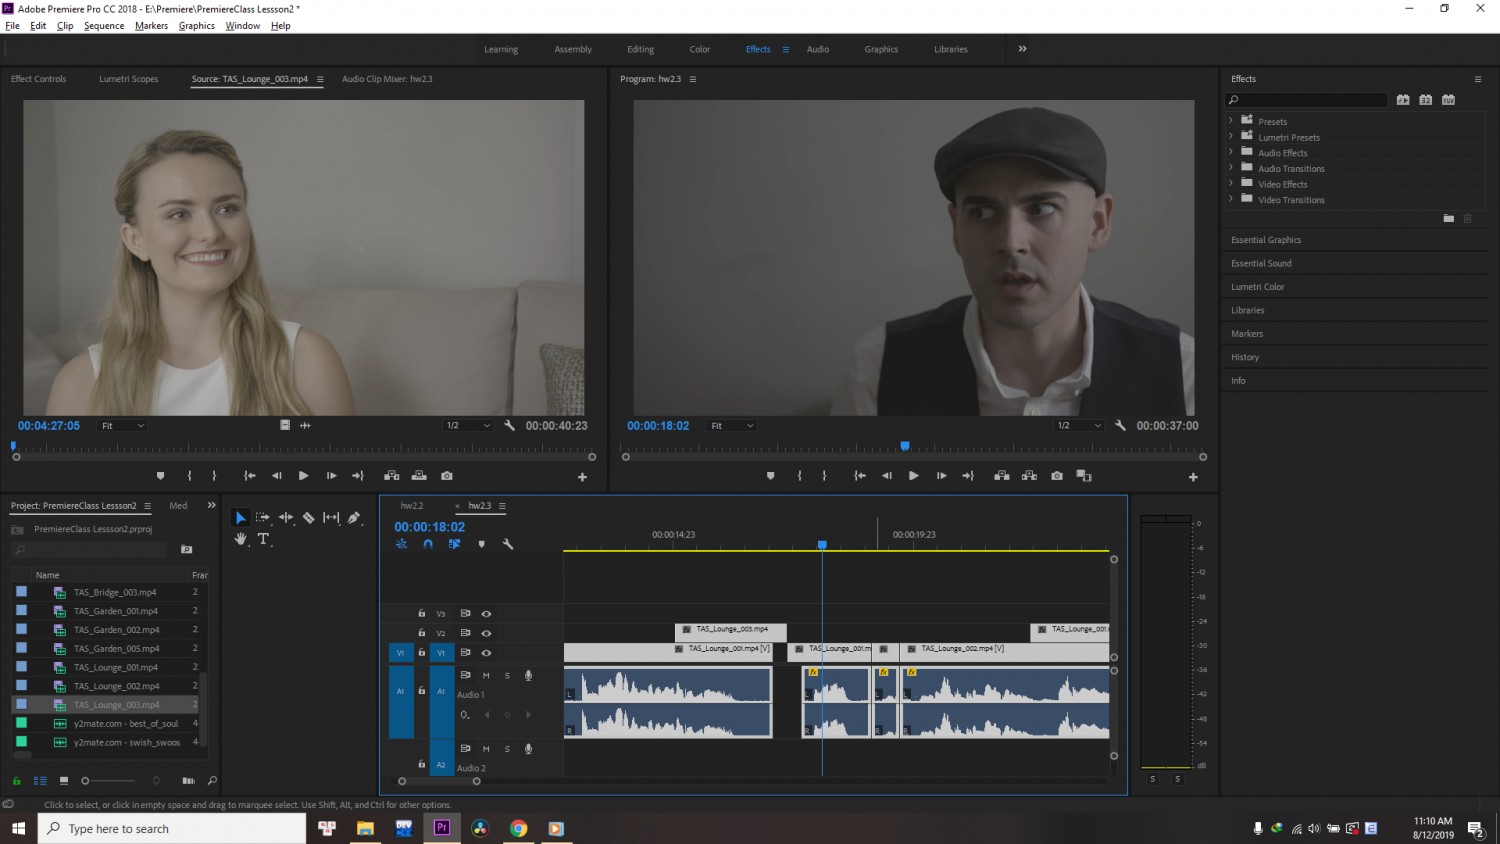
Task: Open Program monitor settings wrench
Action: (1120, 426)
